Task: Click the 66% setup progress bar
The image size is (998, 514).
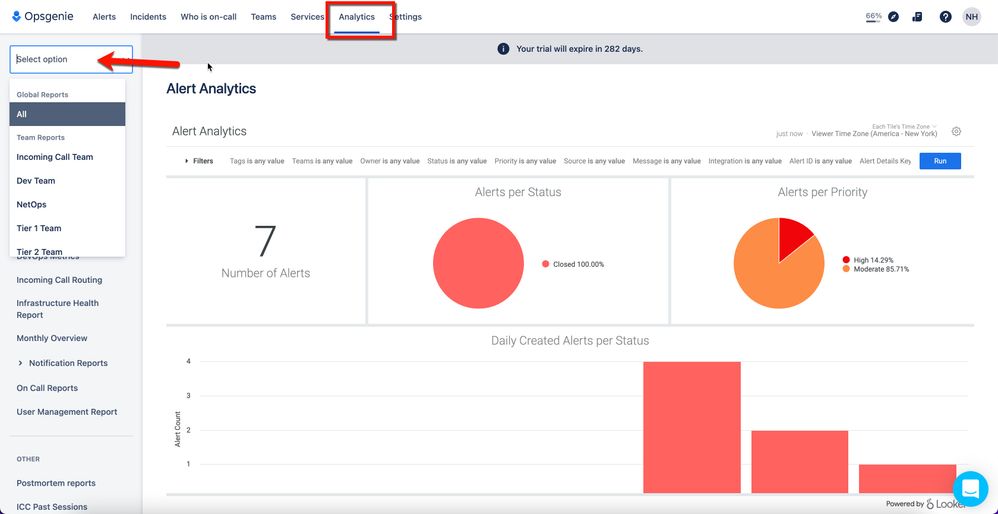Action: tap(873, 17)
